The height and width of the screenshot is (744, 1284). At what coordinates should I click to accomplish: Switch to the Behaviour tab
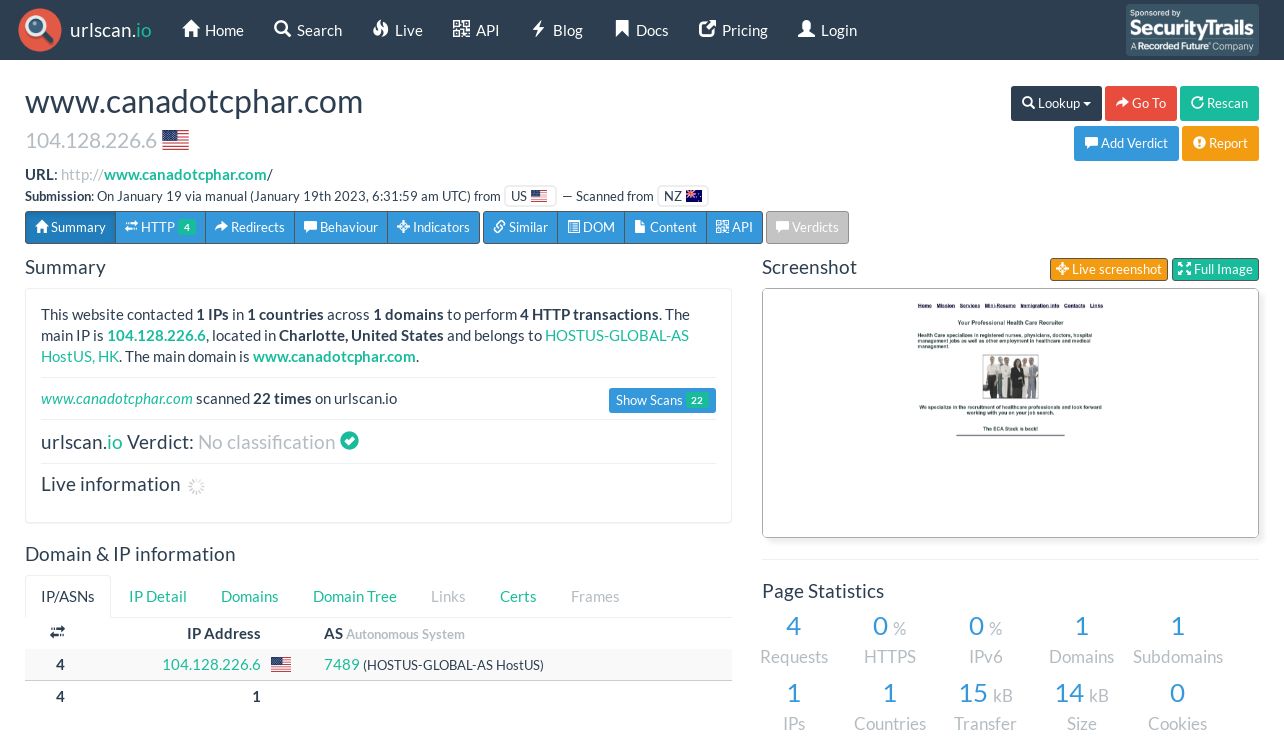click(x=341, y=227)
